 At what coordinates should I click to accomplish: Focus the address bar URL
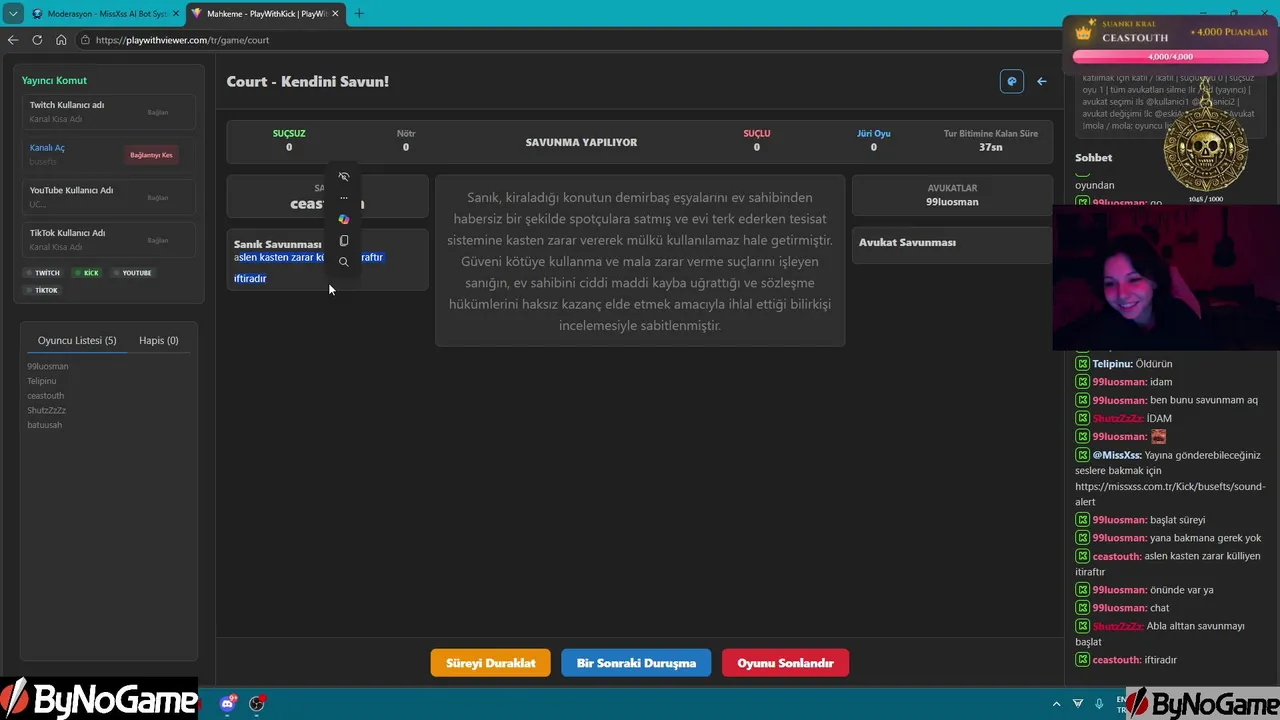(182, 40)
